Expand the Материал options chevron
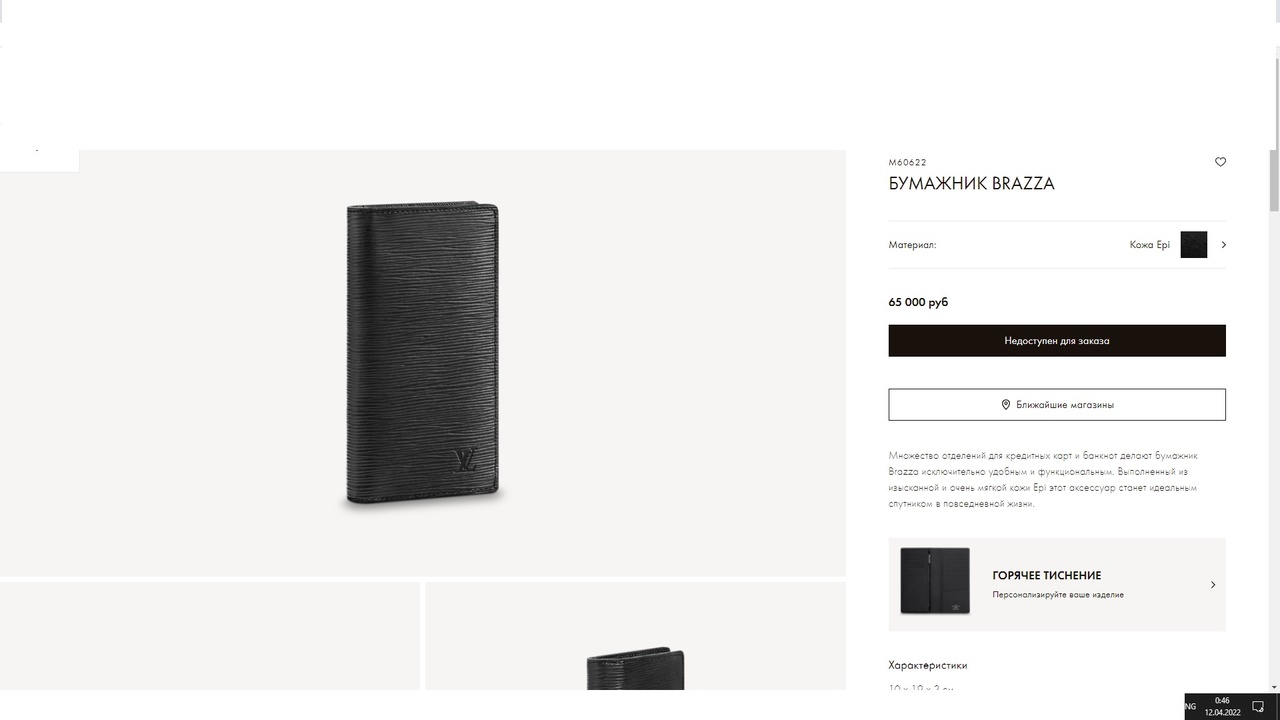1280x720 pixels. click(1223, 245)
